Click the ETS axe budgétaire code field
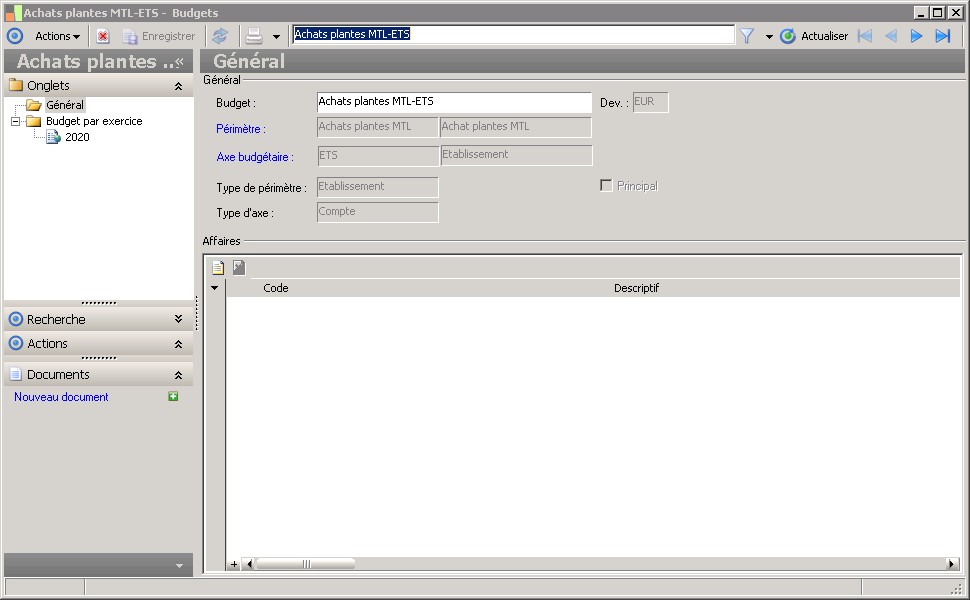The width and height of the screenshot is (970, 600). [x=377, y=155]
